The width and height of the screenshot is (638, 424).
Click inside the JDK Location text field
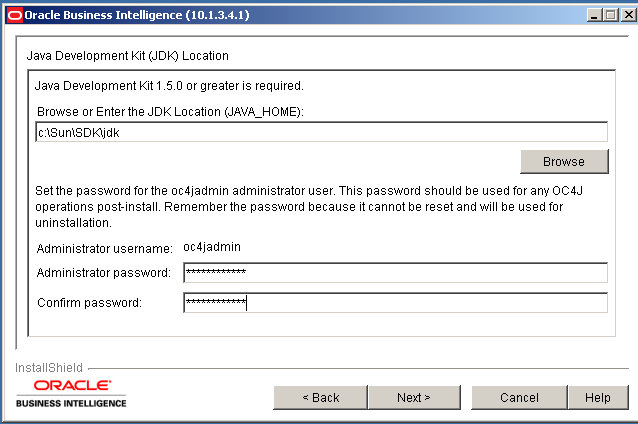321,132
